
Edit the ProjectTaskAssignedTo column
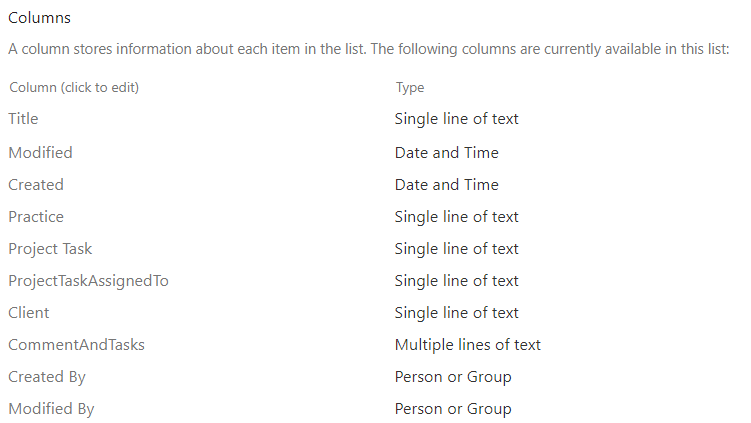(x=88, y=281)
